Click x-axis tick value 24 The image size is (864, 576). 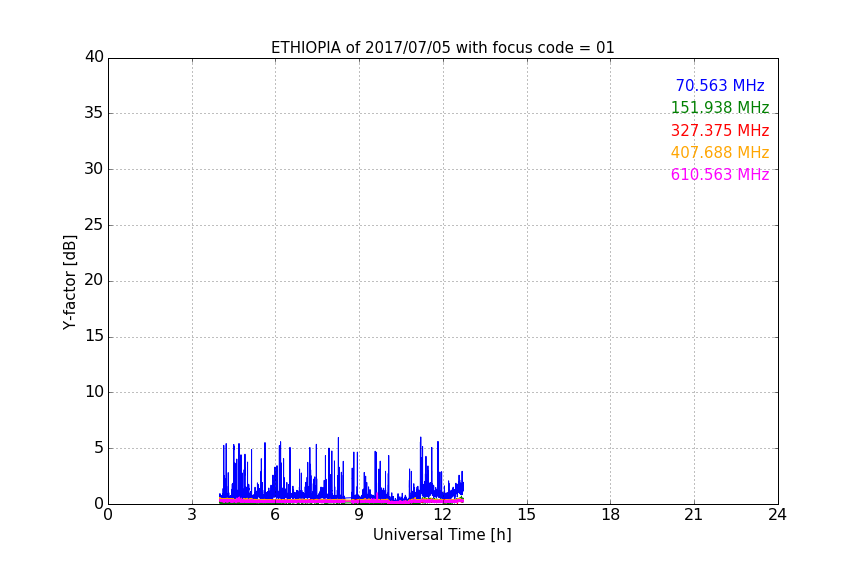pyautogui.click(x=777, y=515)
